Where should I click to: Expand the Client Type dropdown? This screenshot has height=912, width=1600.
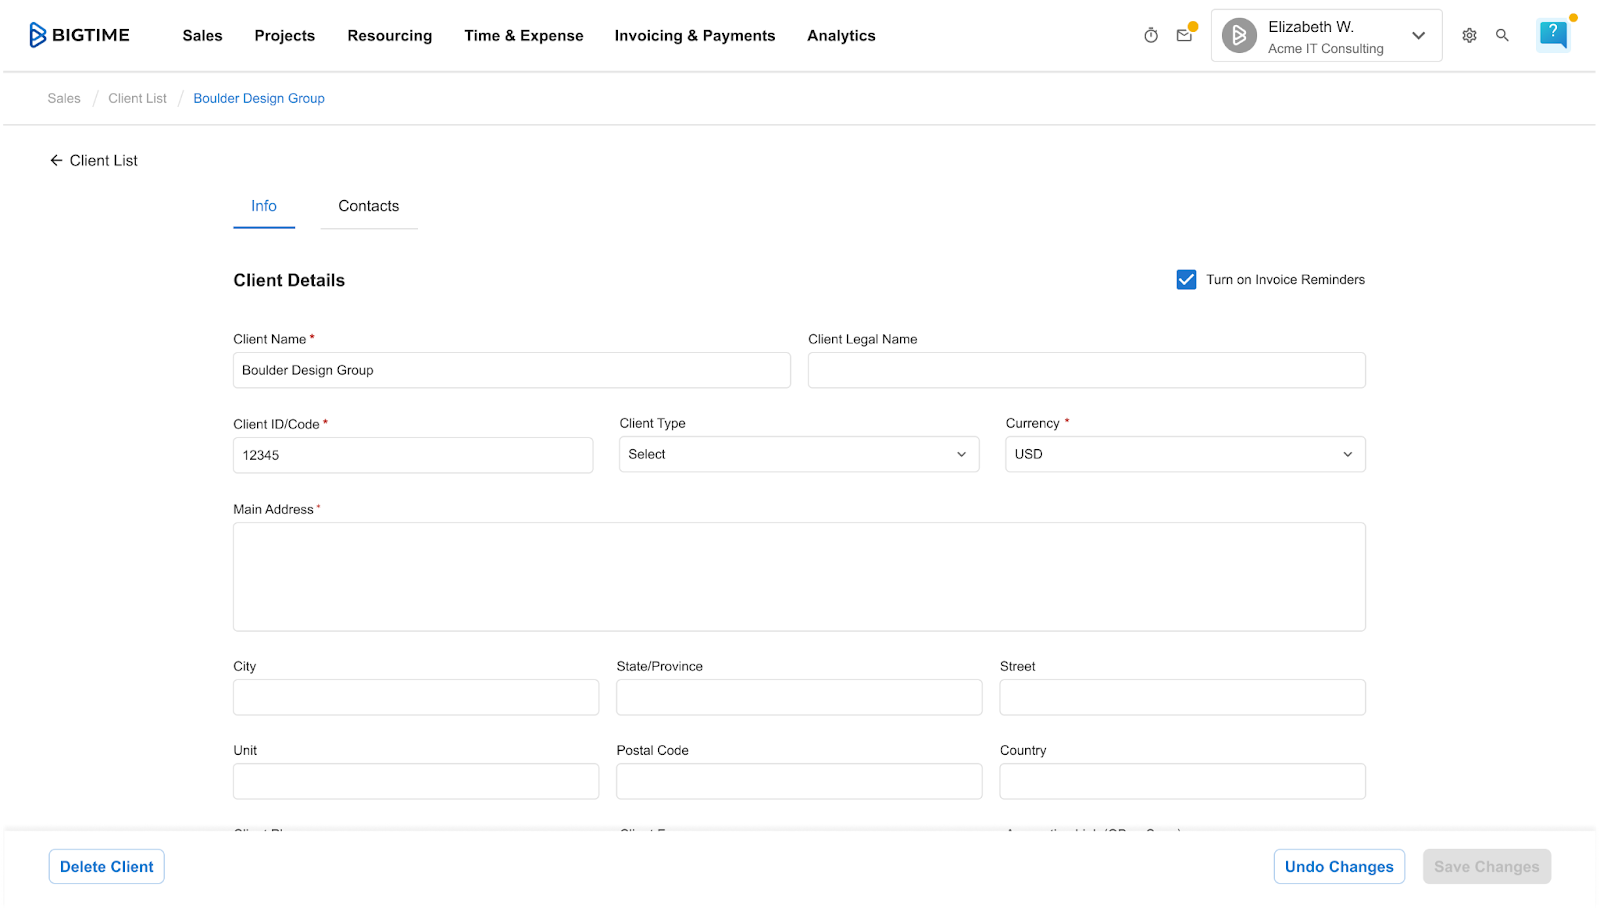click(798, 454)
